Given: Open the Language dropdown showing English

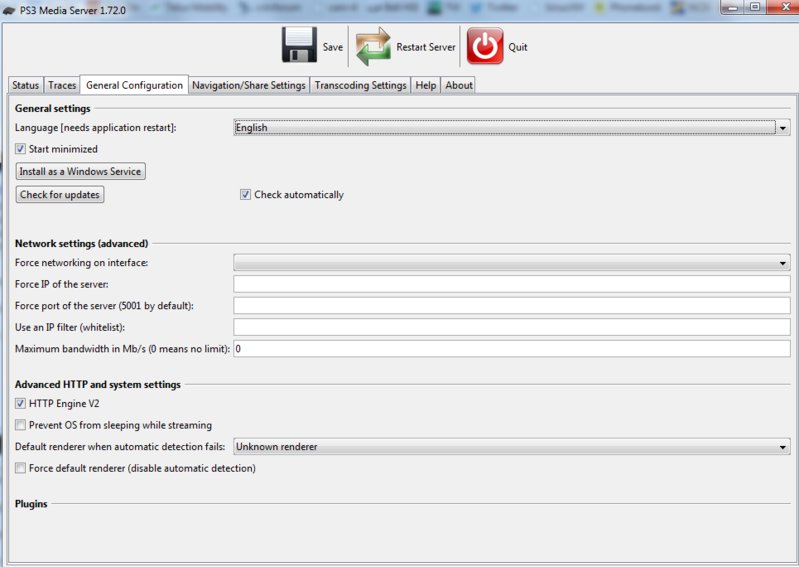Looking at the screenshot, I should point(512,127).
